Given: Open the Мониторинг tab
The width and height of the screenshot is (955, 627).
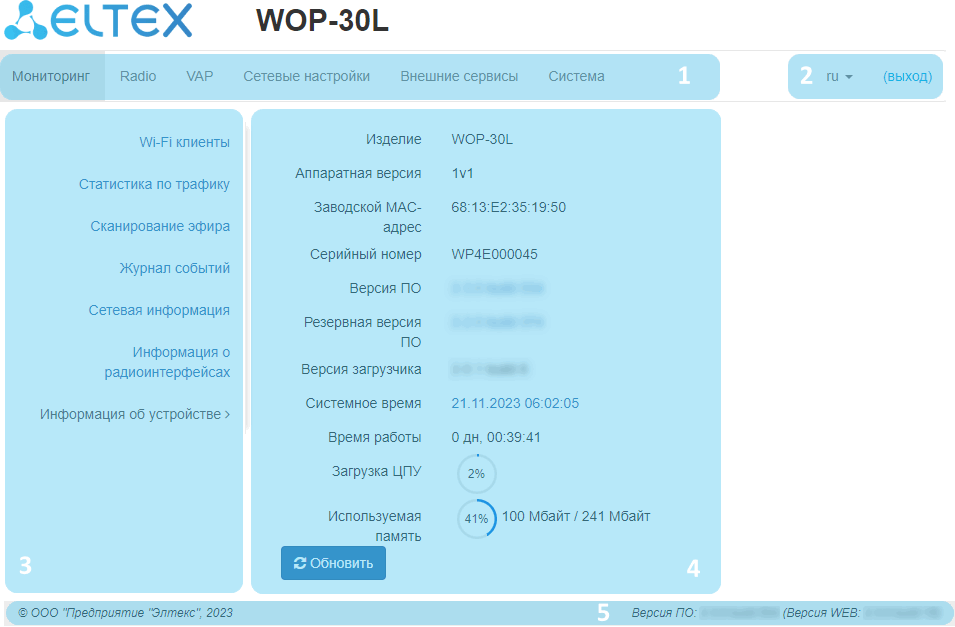Looking at the screenshot, I should click(x=51, y=76).
